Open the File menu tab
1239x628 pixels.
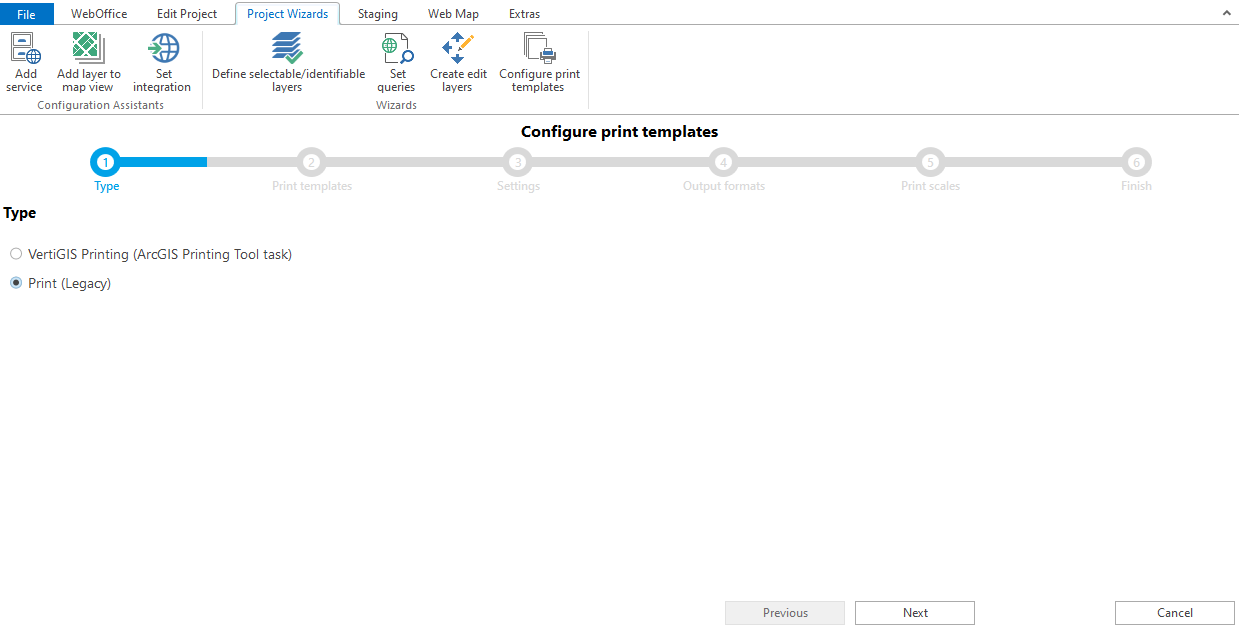click(x=26, y=14)
